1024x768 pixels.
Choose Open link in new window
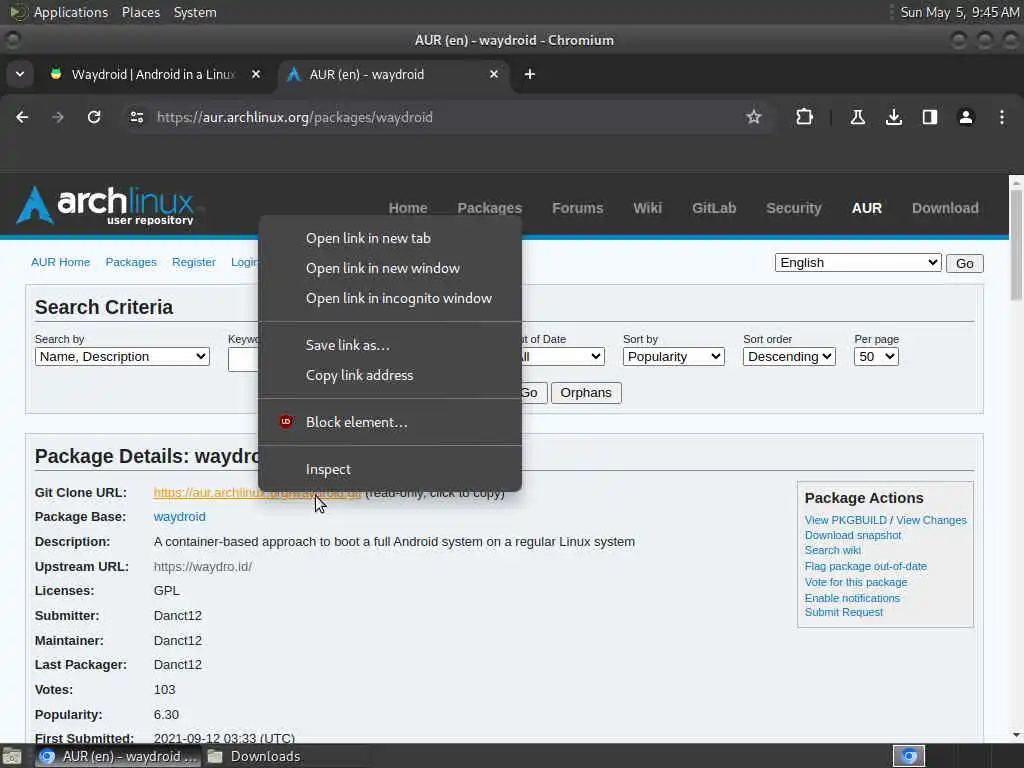390,268
